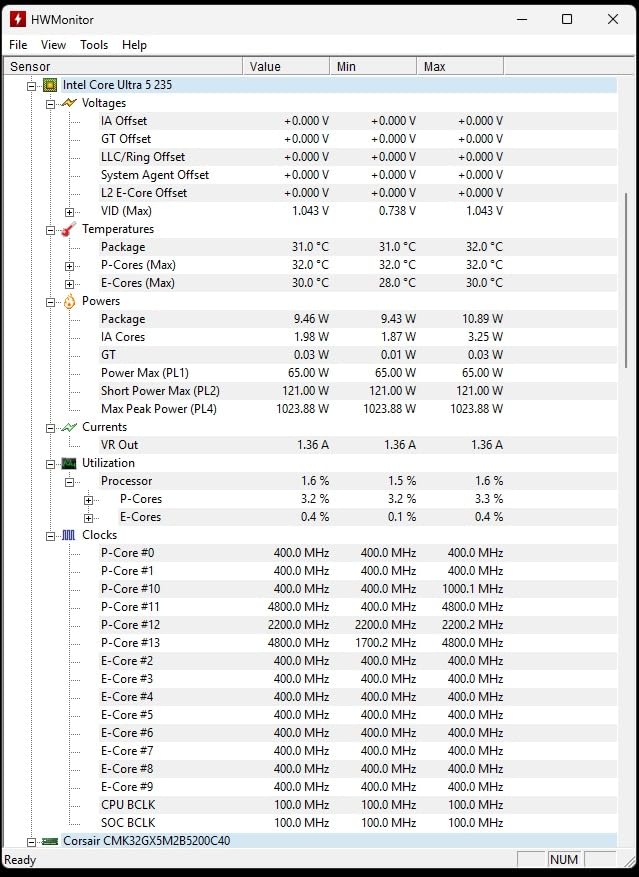Click the Value column header

pos(285,67)
